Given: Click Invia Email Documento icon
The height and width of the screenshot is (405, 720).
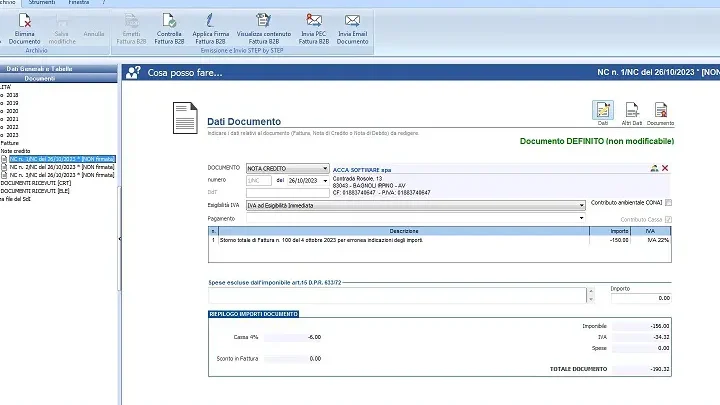Looking at the screenshot, I should [352, 21].
